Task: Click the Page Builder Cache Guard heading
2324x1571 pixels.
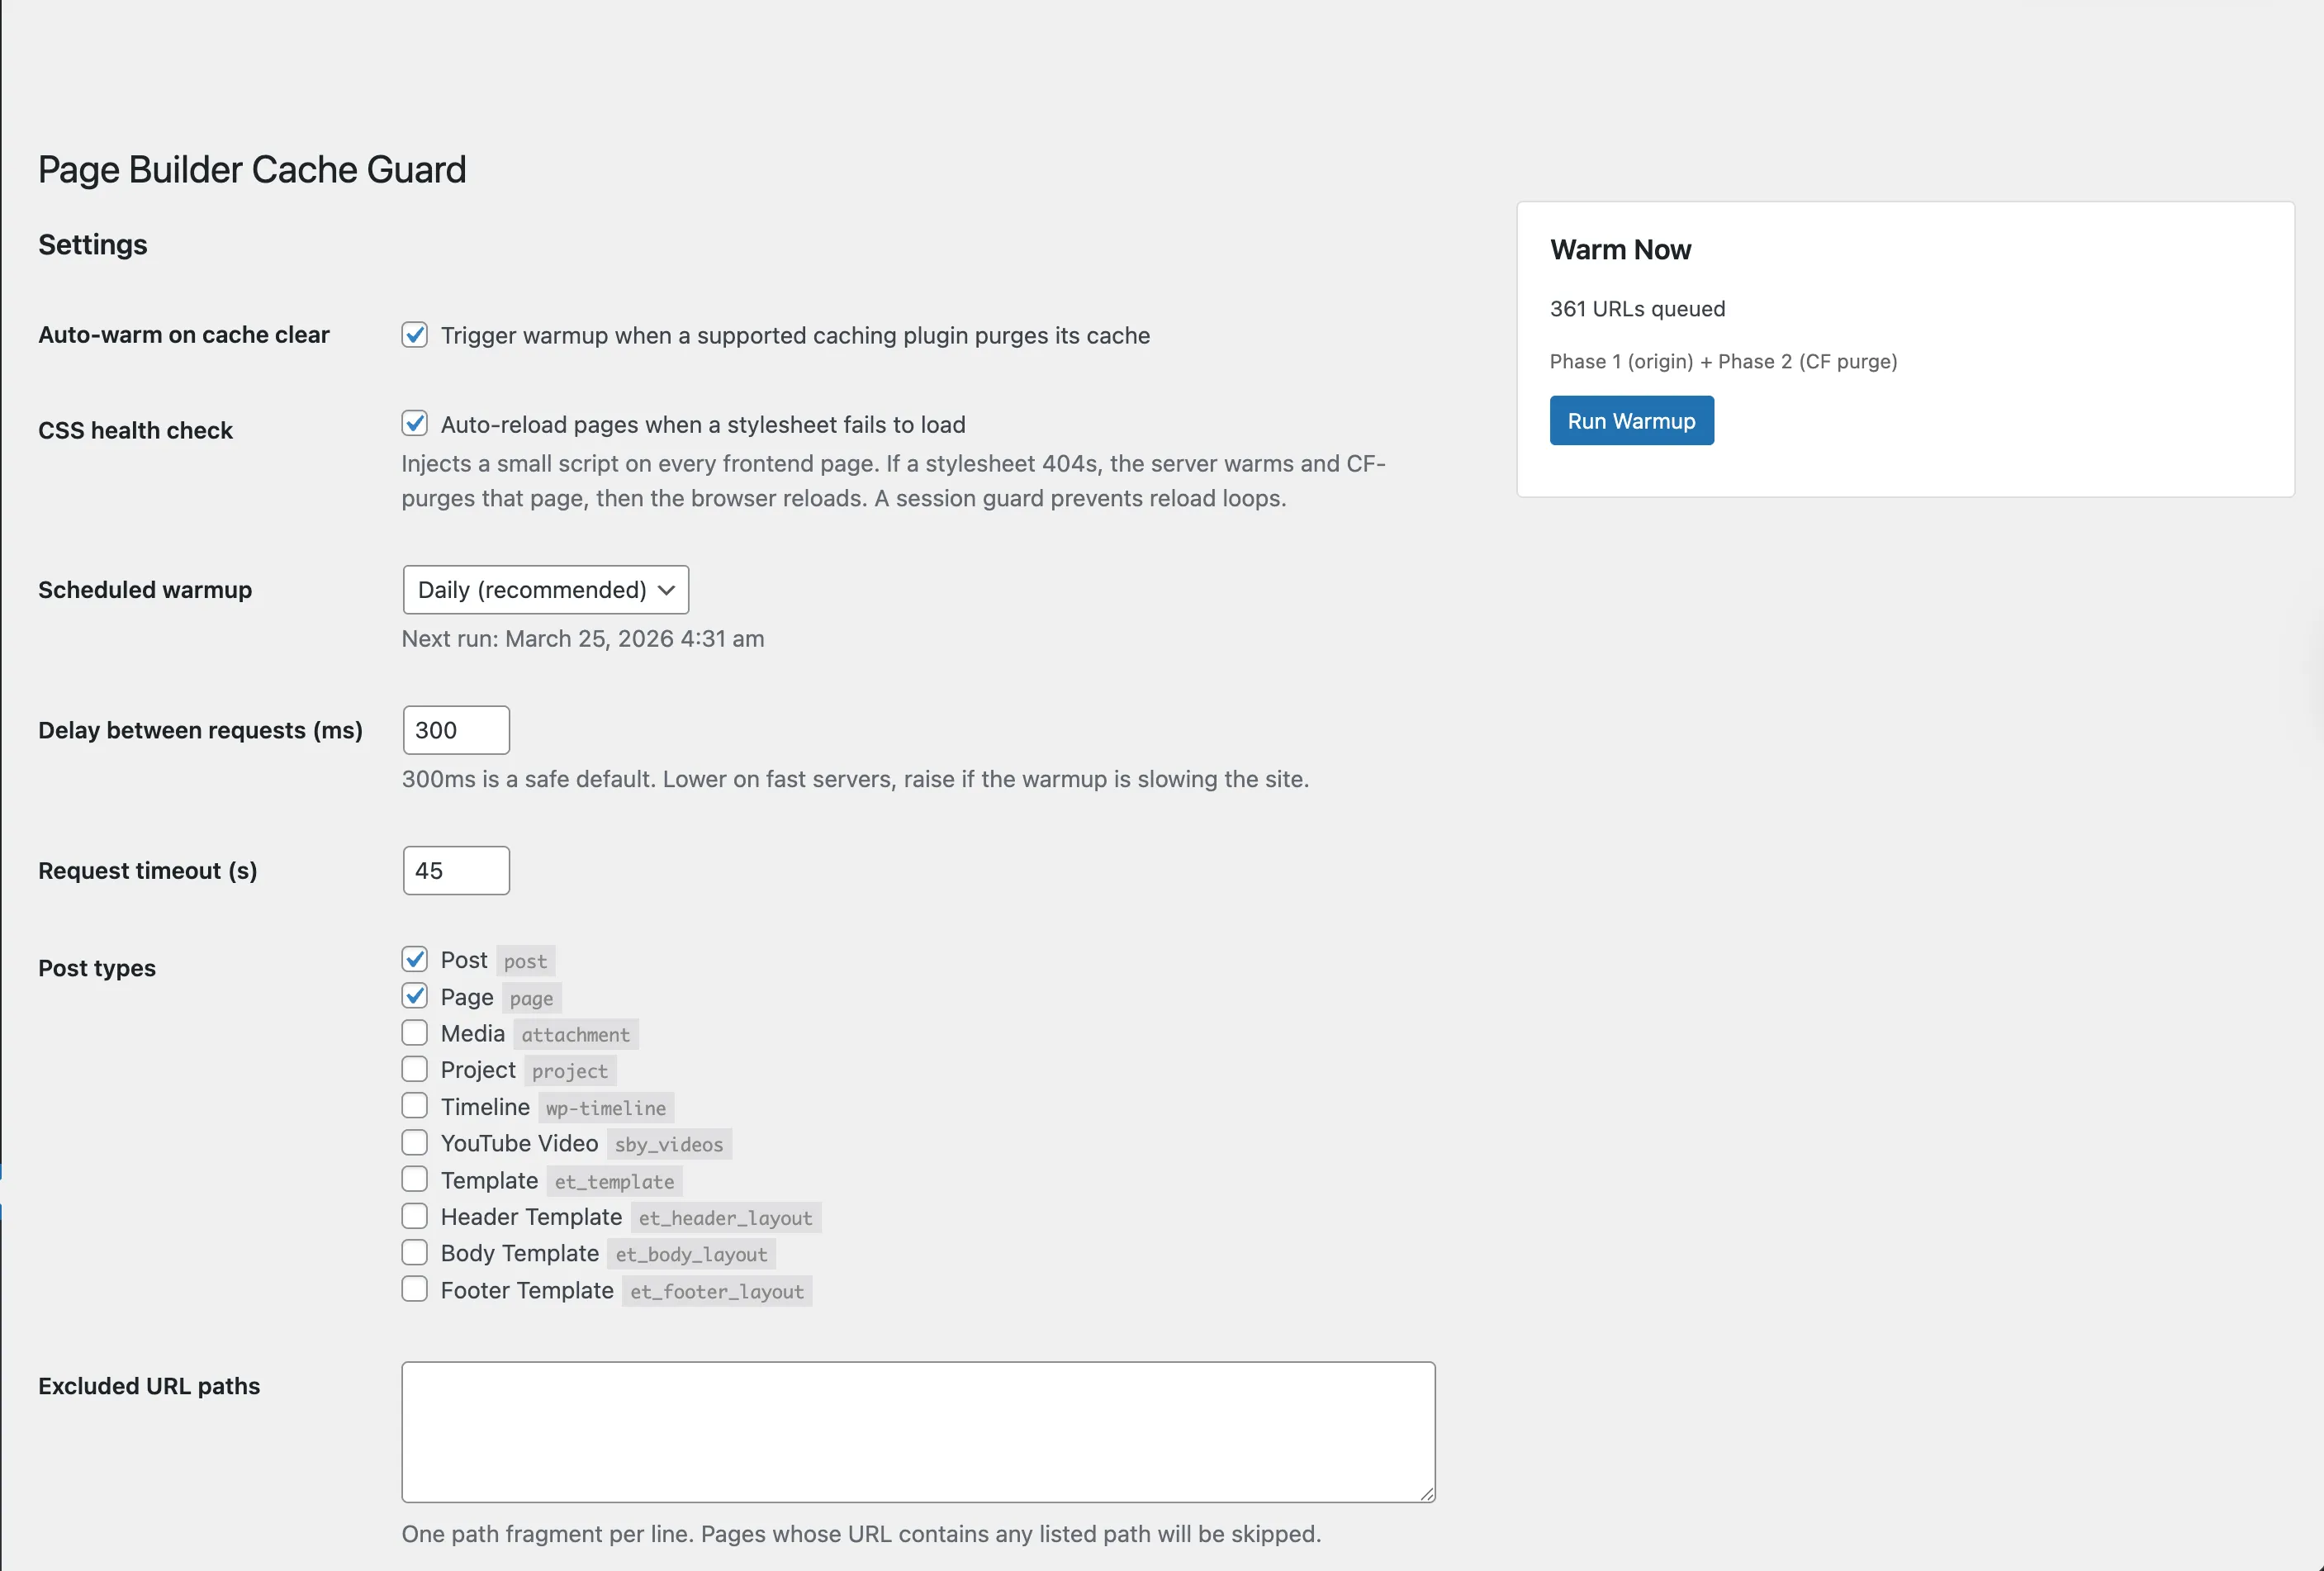Action: (x=252, y=169)
